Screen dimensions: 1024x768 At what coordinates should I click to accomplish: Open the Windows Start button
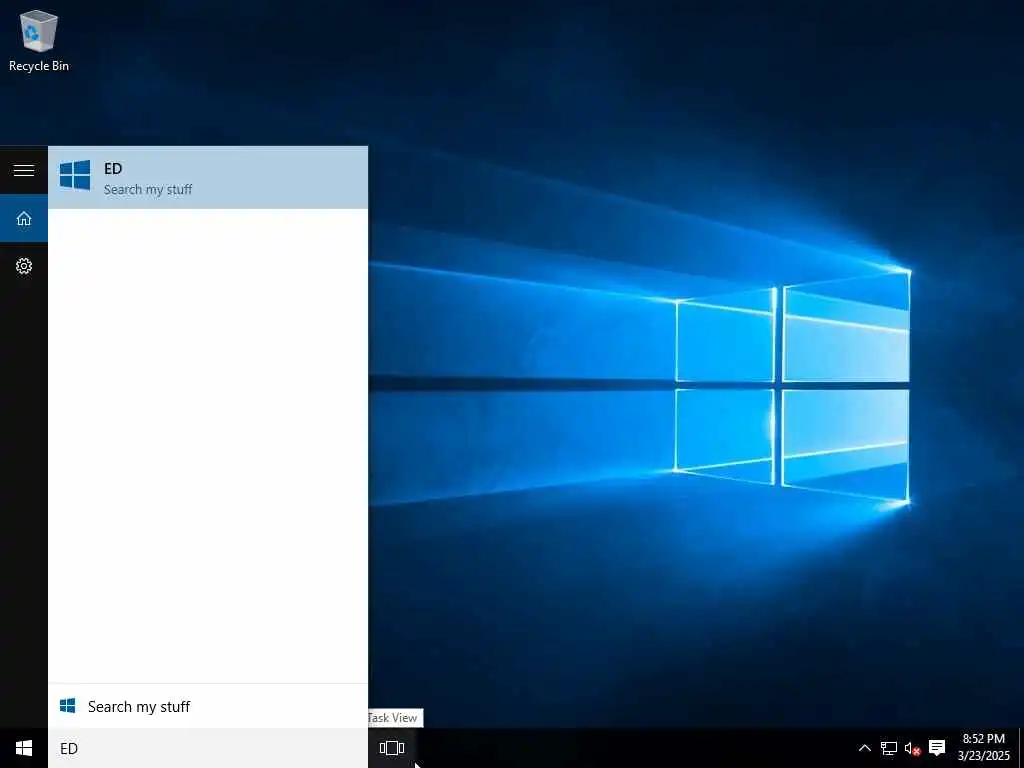point(24,748)
